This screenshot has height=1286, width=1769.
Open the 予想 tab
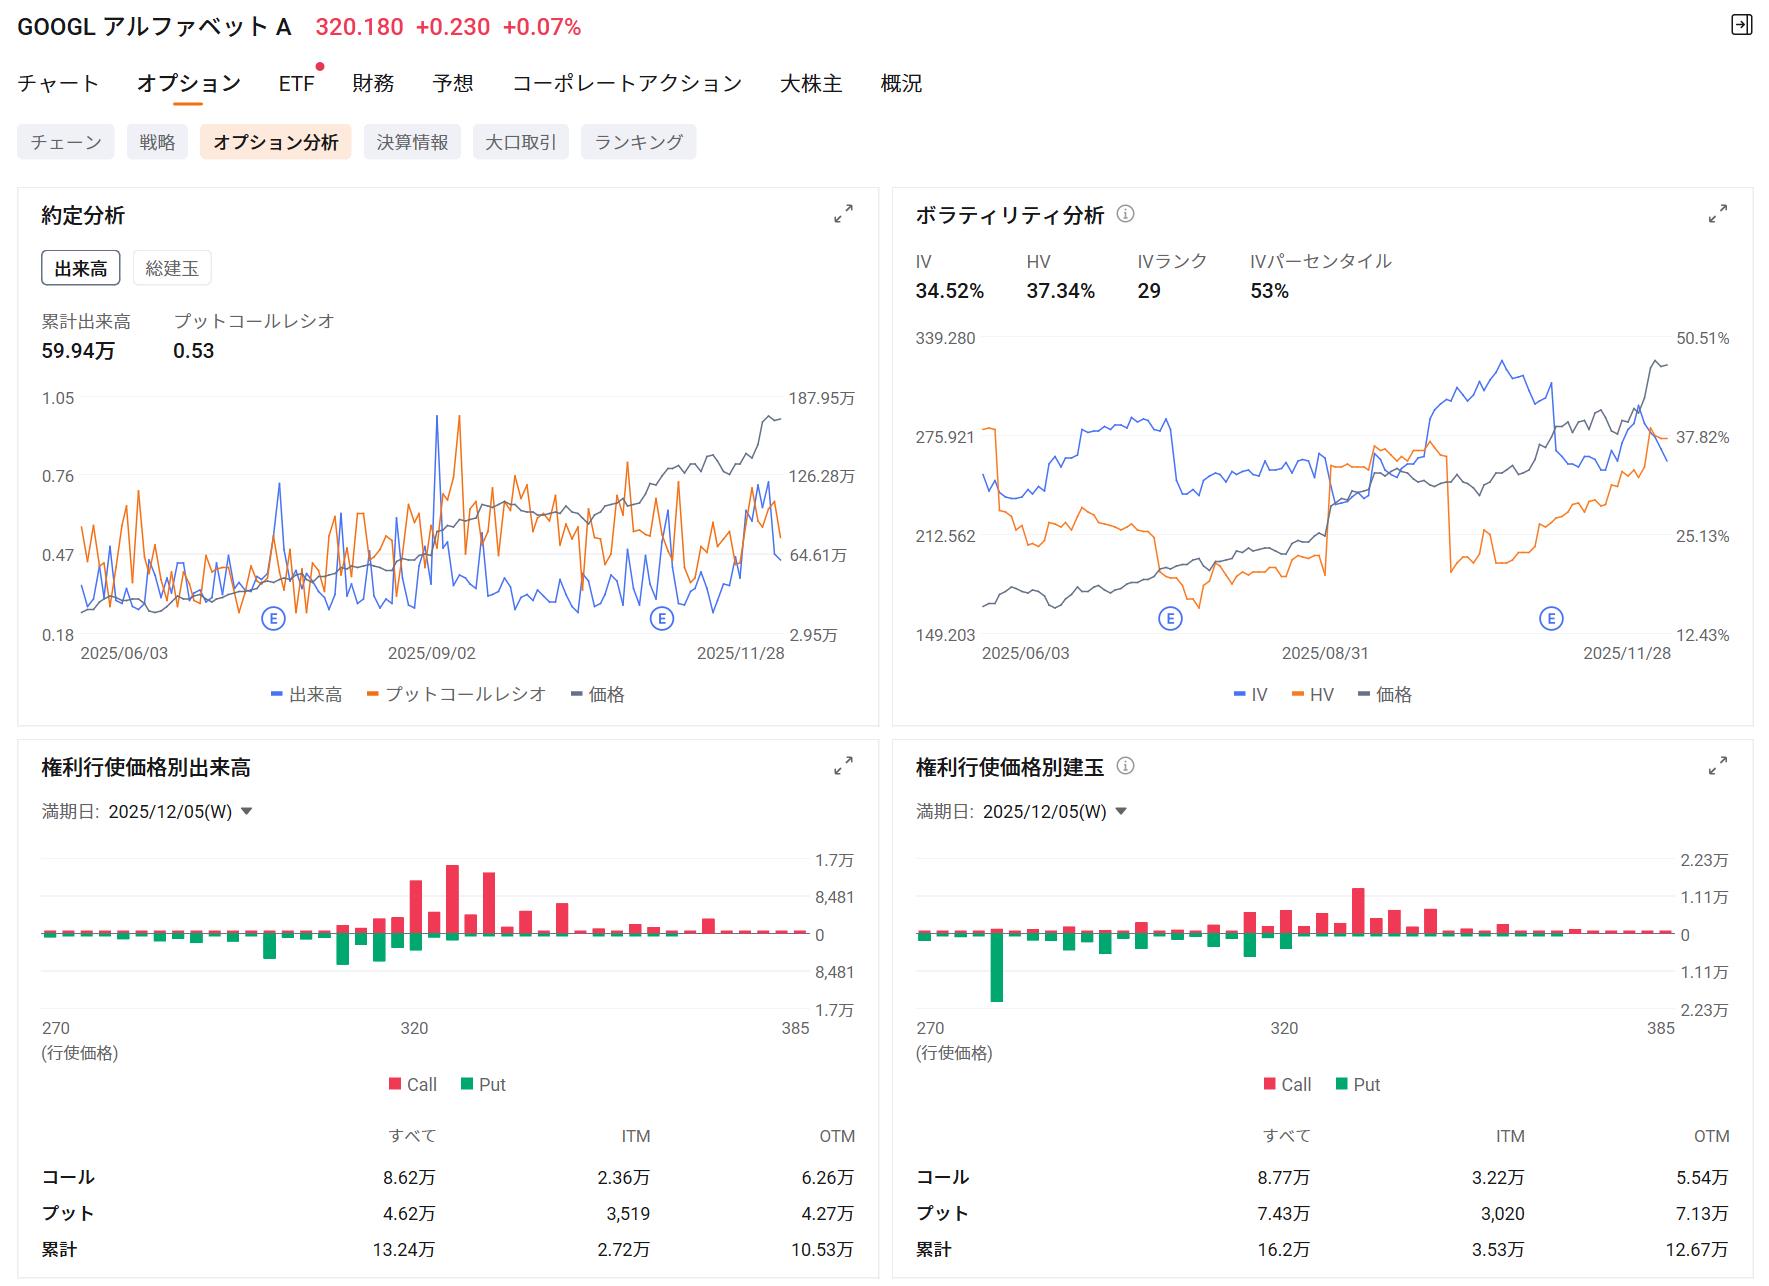(453, 83)
